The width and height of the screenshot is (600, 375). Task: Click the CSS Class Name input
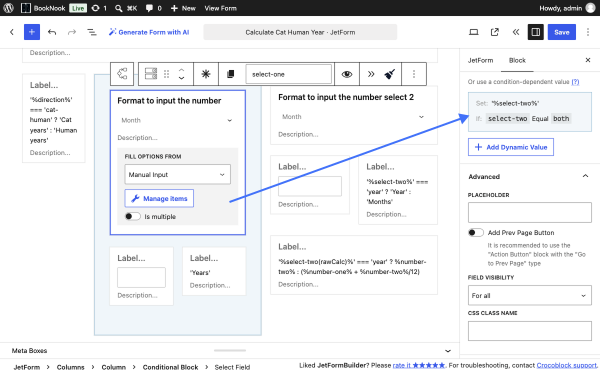point(530,331)
